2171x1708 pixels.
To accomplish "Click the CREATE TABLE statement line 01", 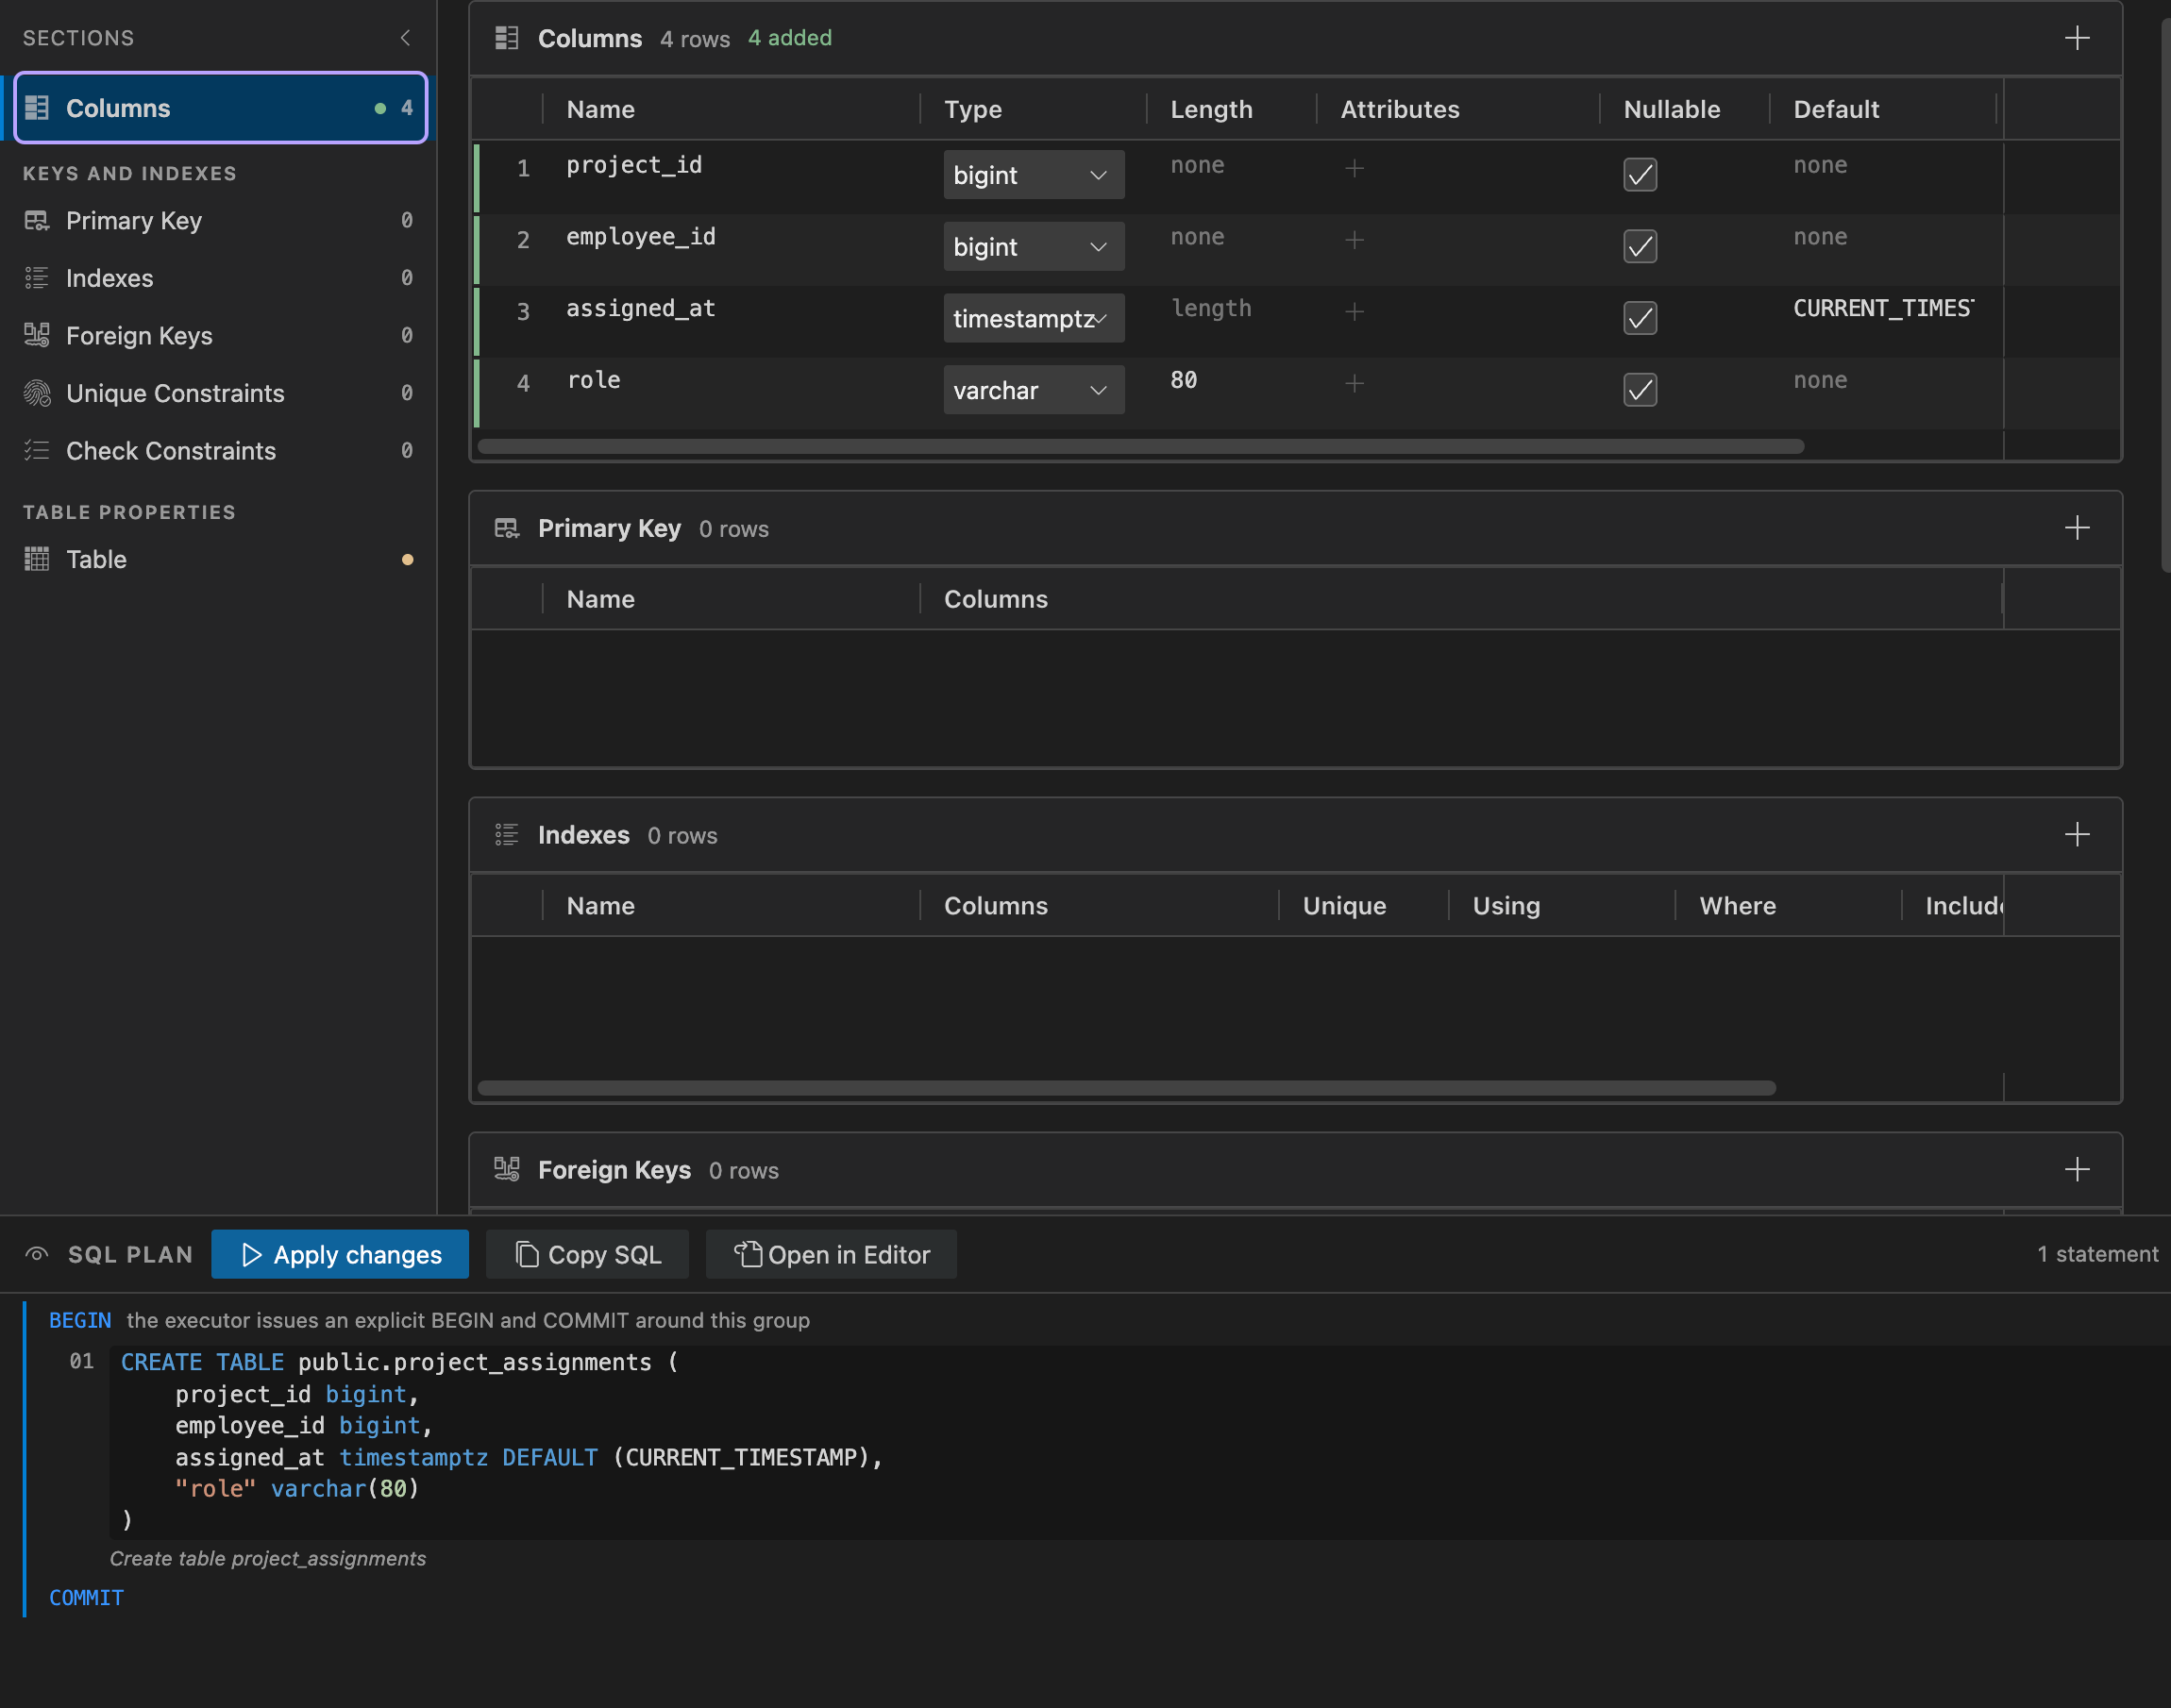I will coord(400,1362).
